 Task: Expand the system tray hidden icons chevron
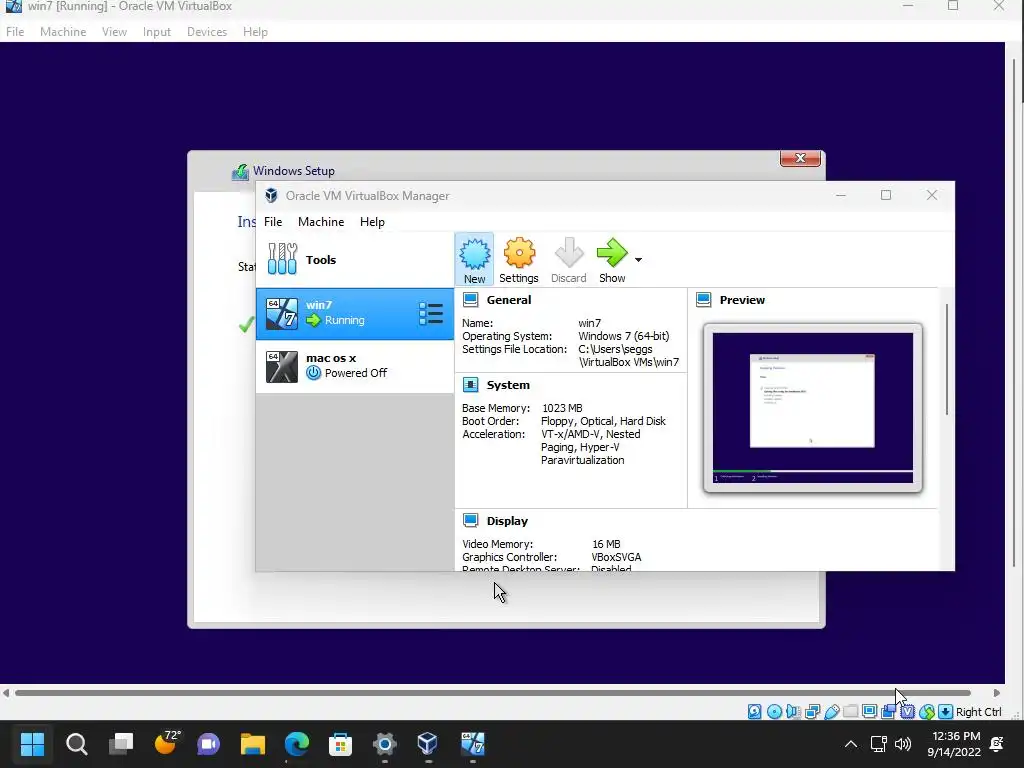pyautogui.click(x=851, y=744)
